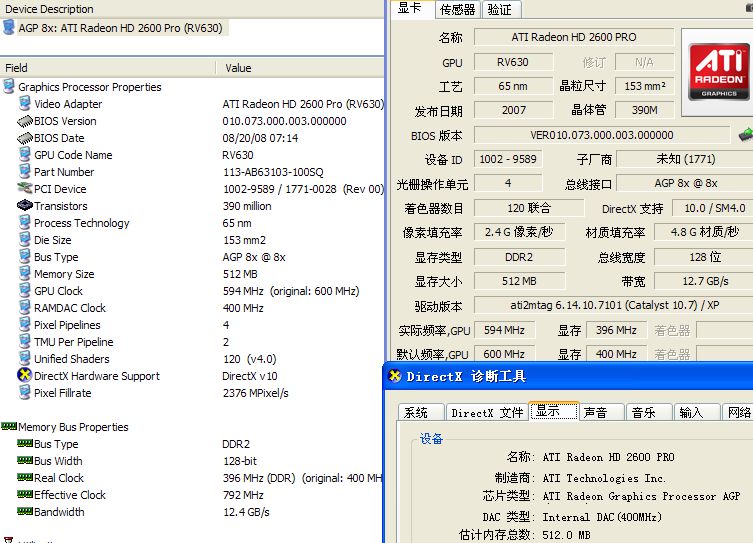Click the Unified Shaders row icon
Screen dimensions: 753x543
click(x=24, y=358)
